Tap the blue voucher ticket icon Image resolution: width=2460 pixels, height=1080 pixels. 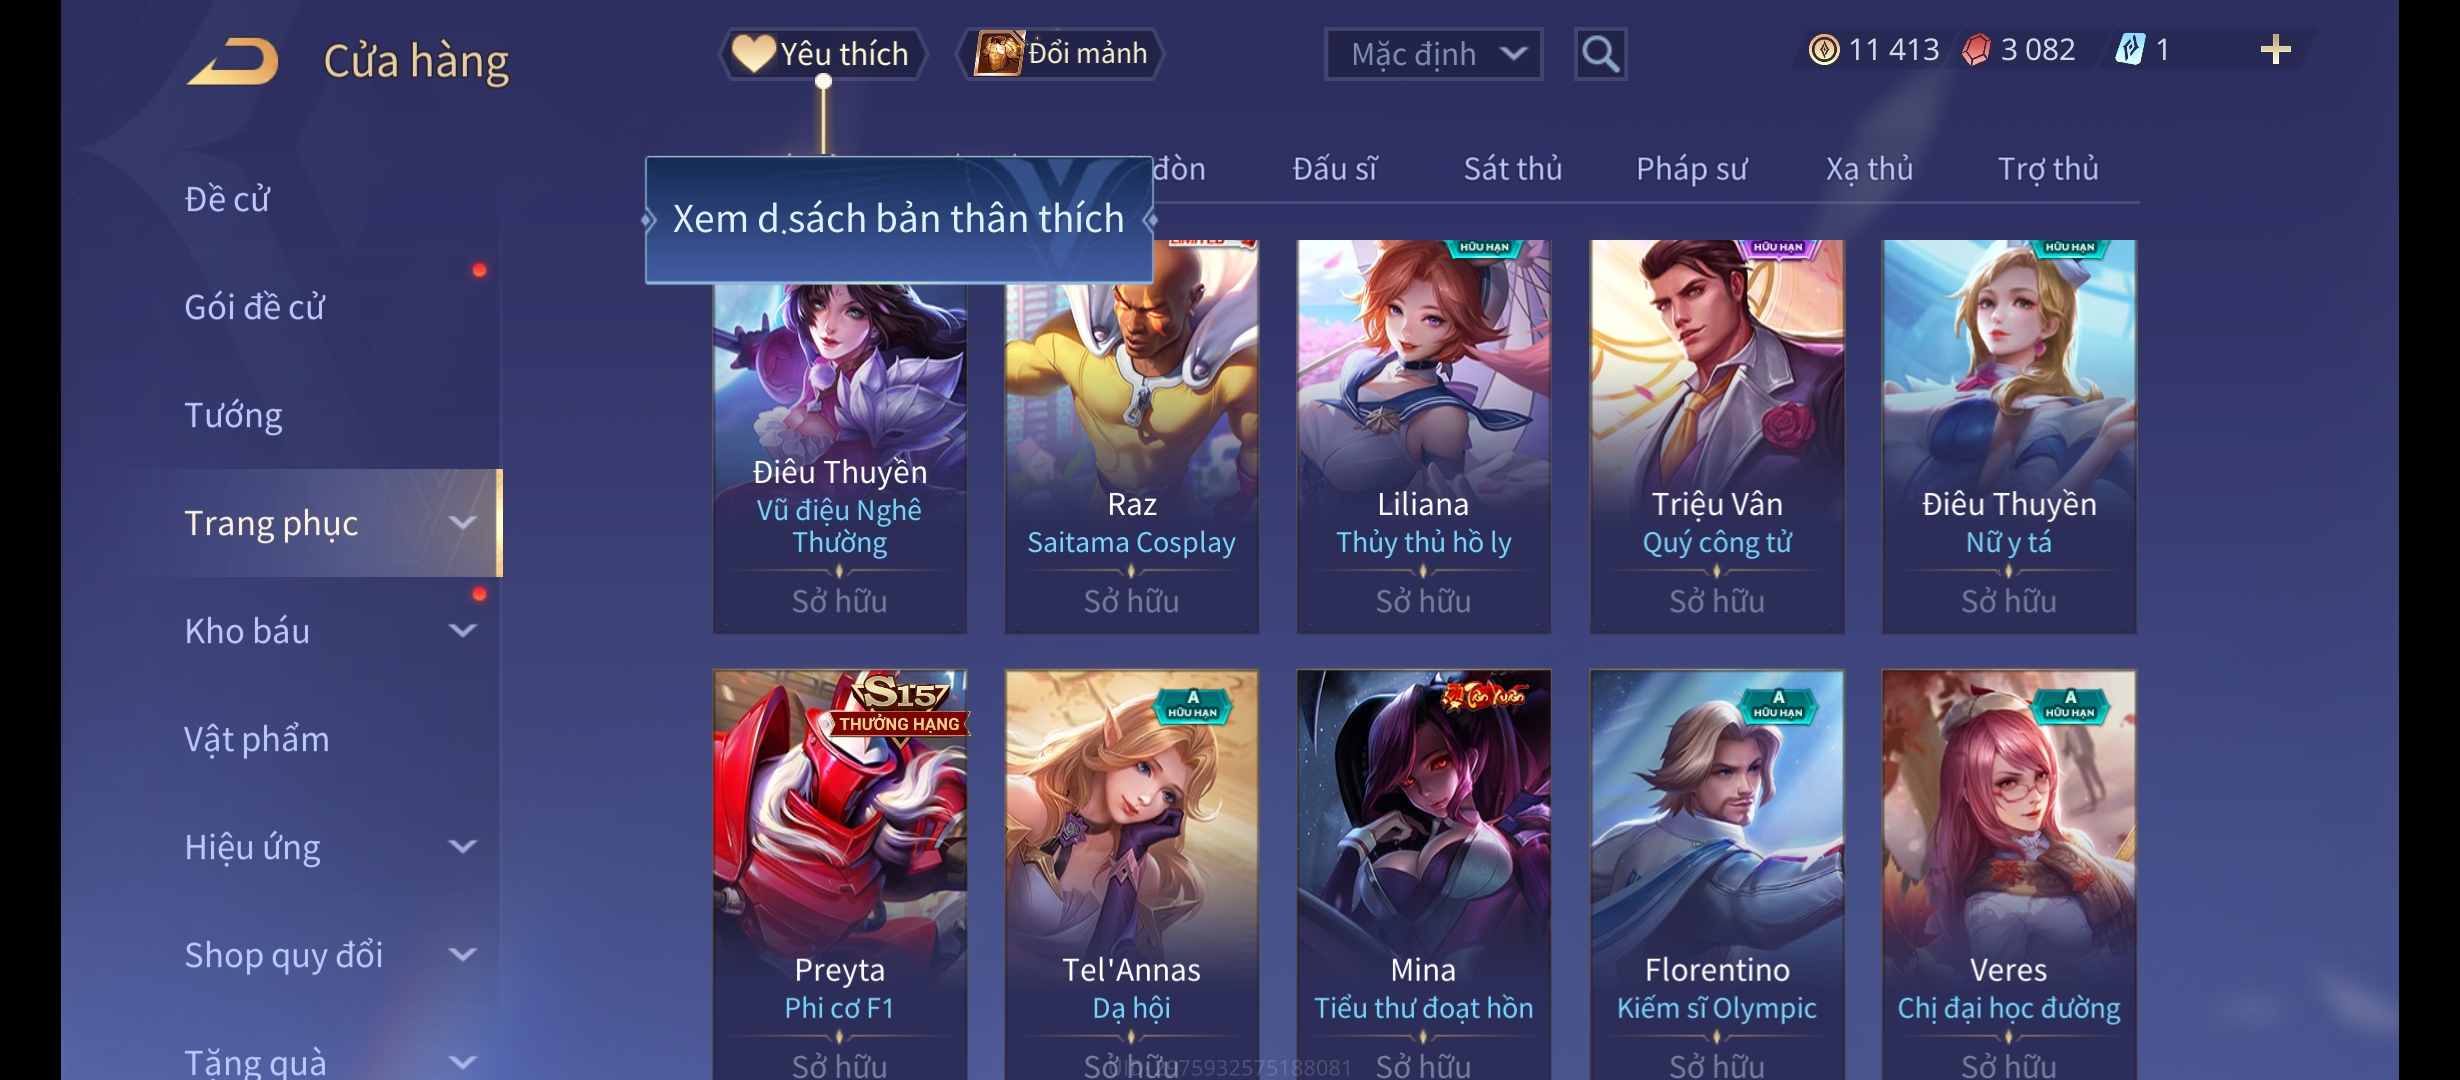[2130, 50]
